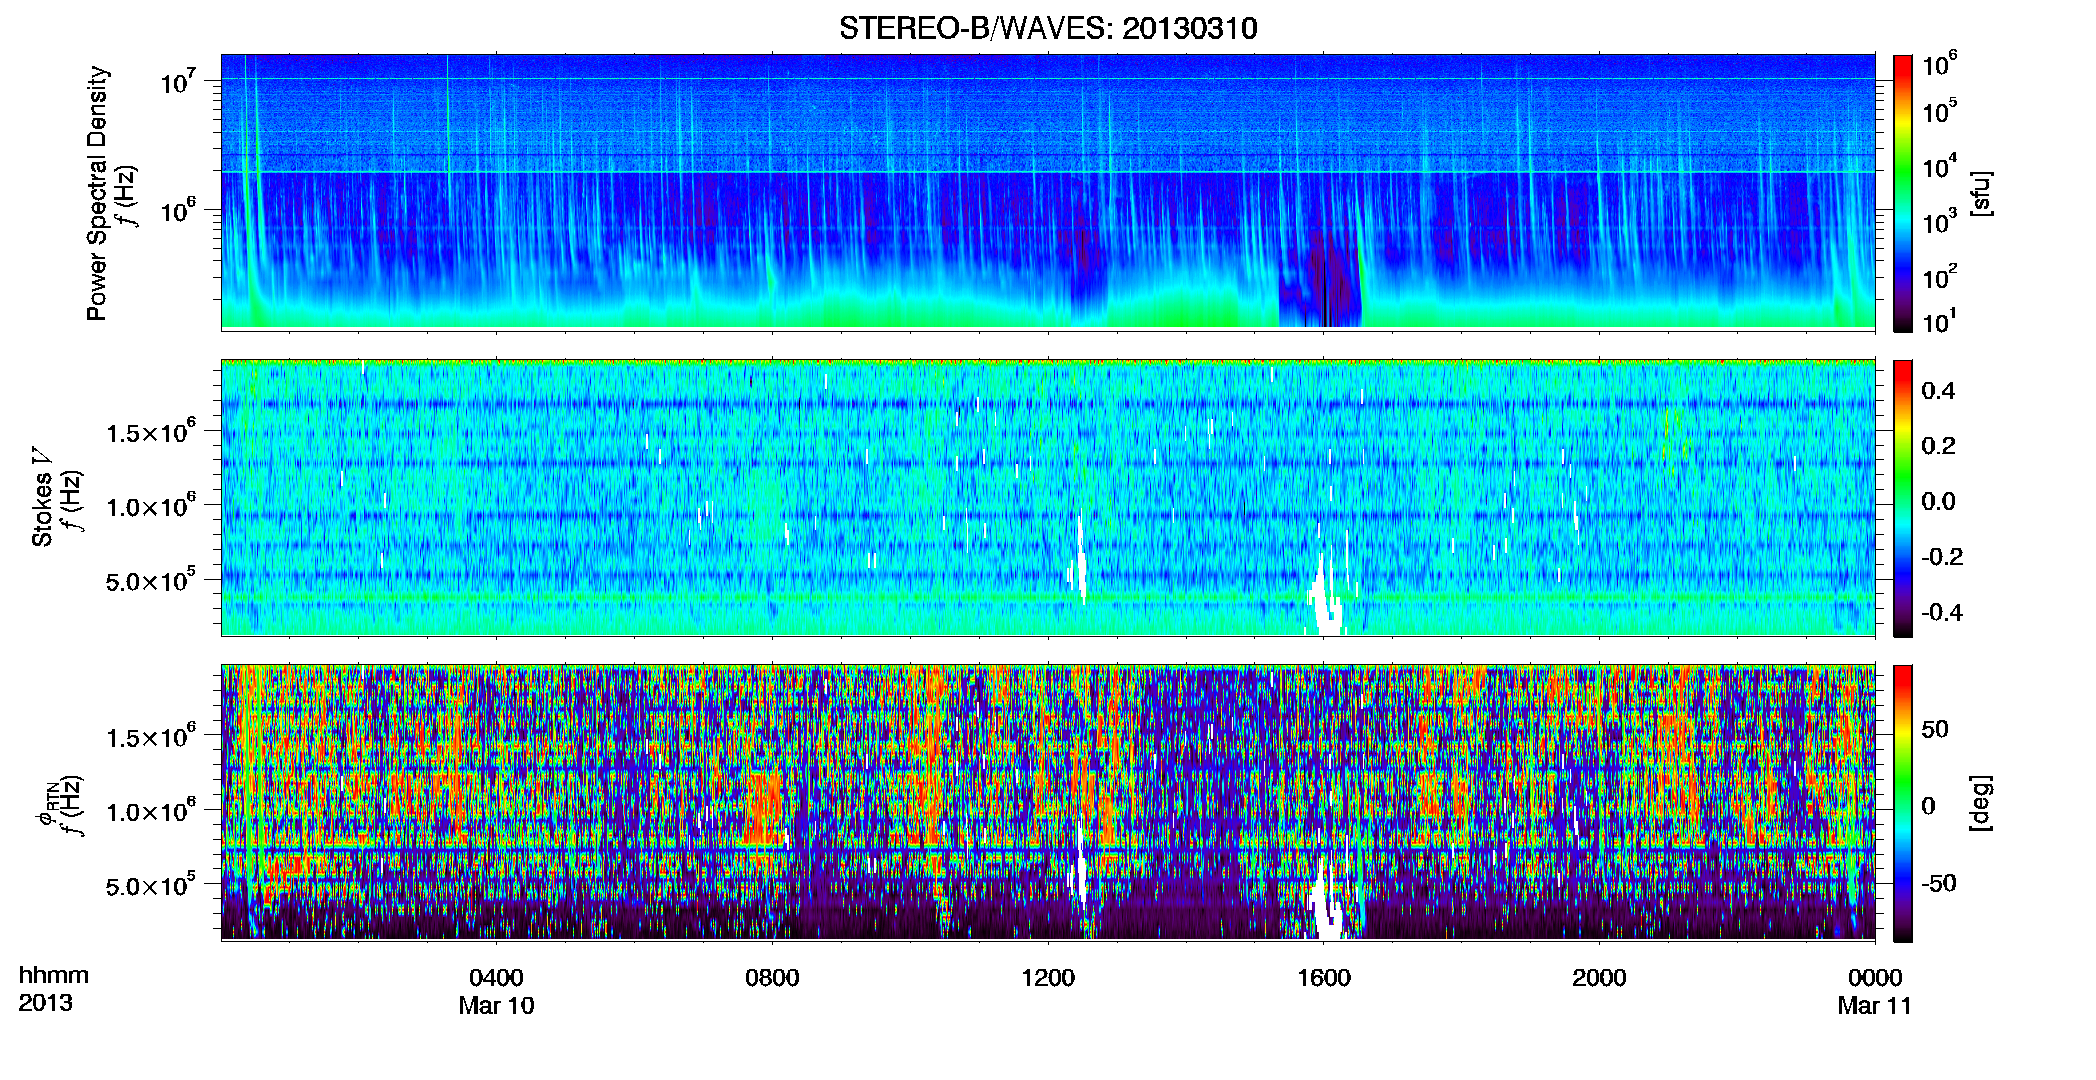Click the 1200 time axis label
The image size is (2096, 1080).
coord(1048,978)
